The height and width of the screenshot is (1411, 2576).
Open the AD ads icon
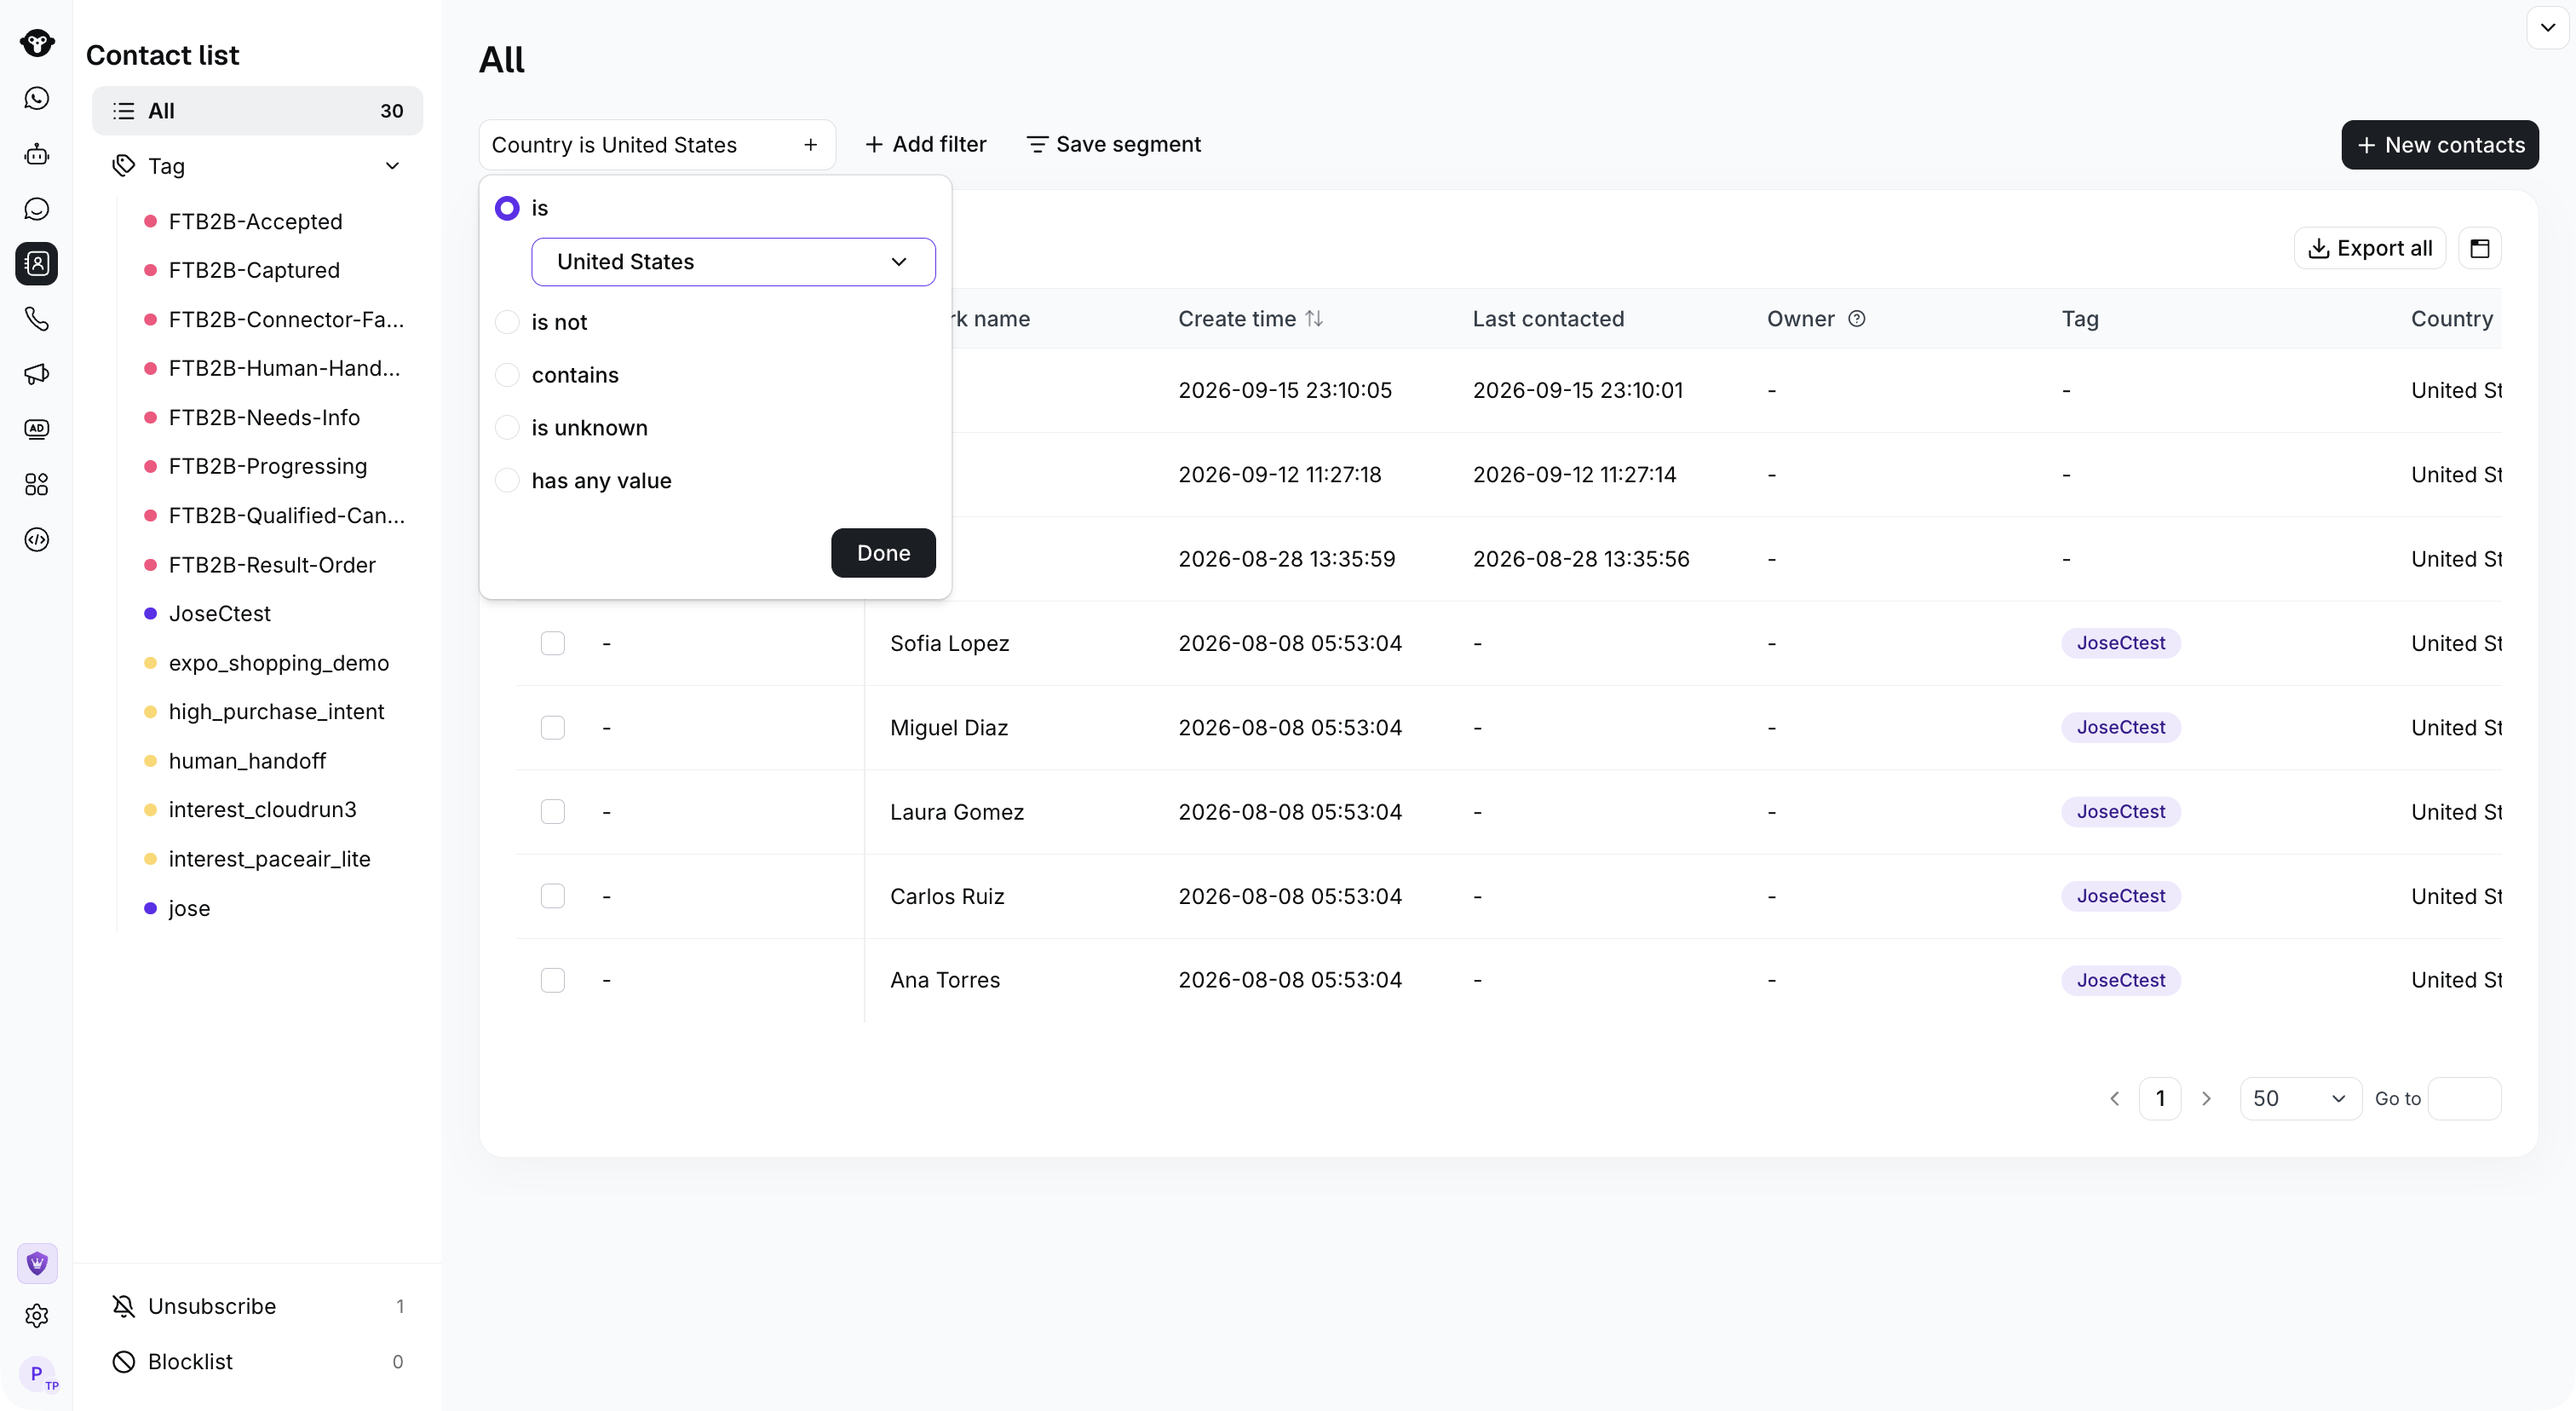pos(37,429)
